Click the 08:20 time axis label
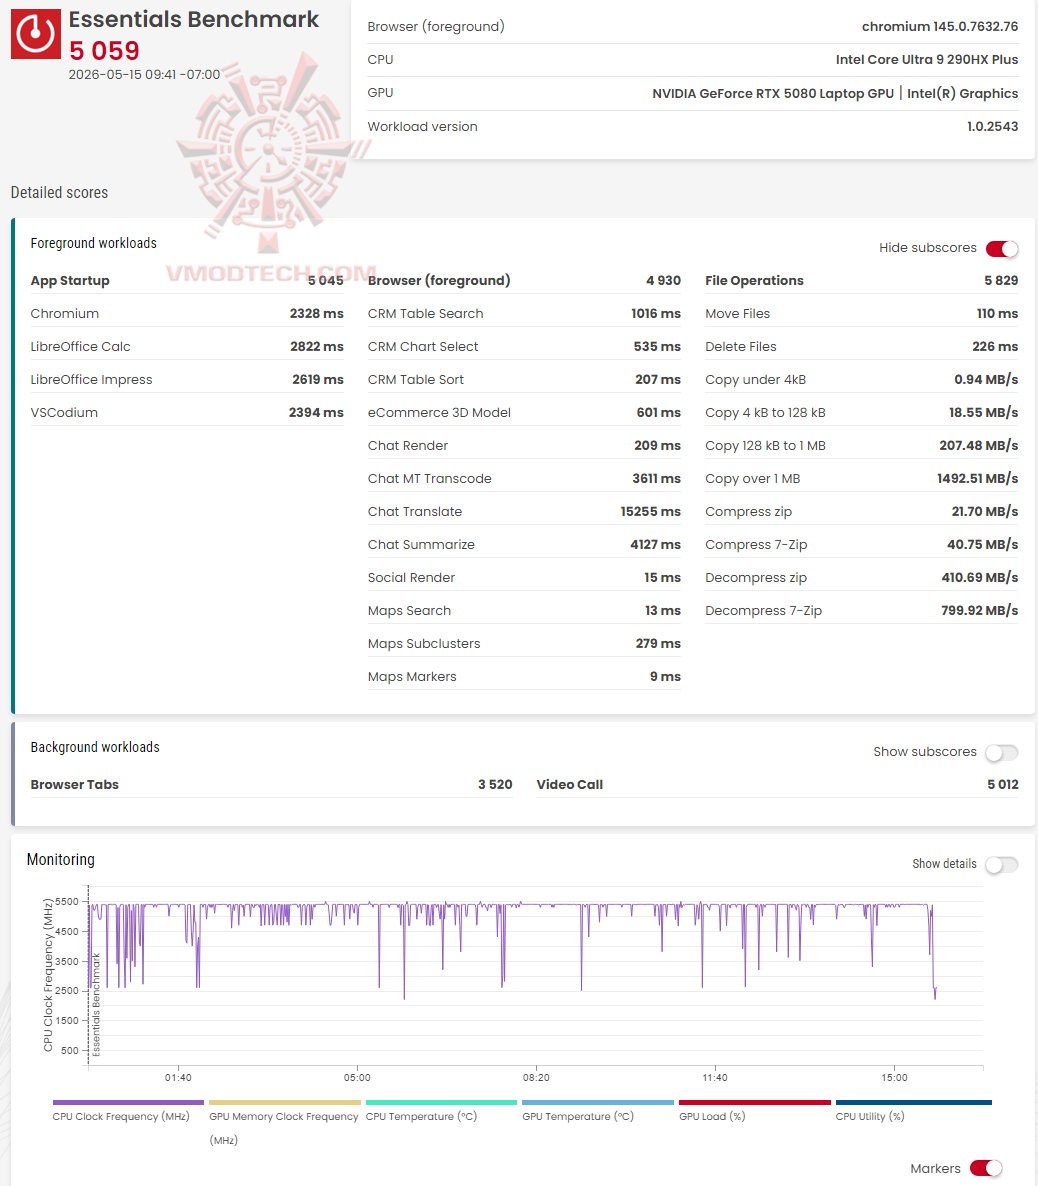 [x=536, y=1077]
